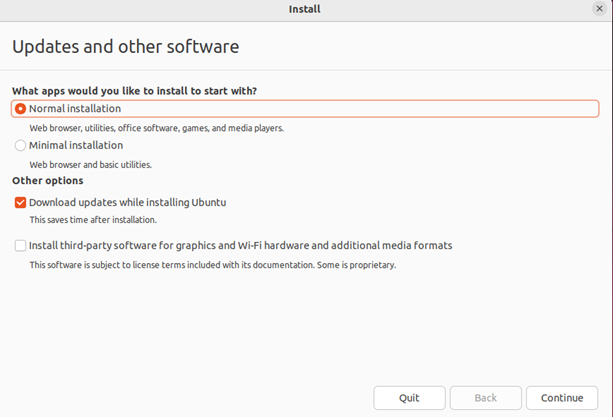Screen dimensions: 613x417
Task: Click the 'Minimal installation' label text
Action: 76,146
